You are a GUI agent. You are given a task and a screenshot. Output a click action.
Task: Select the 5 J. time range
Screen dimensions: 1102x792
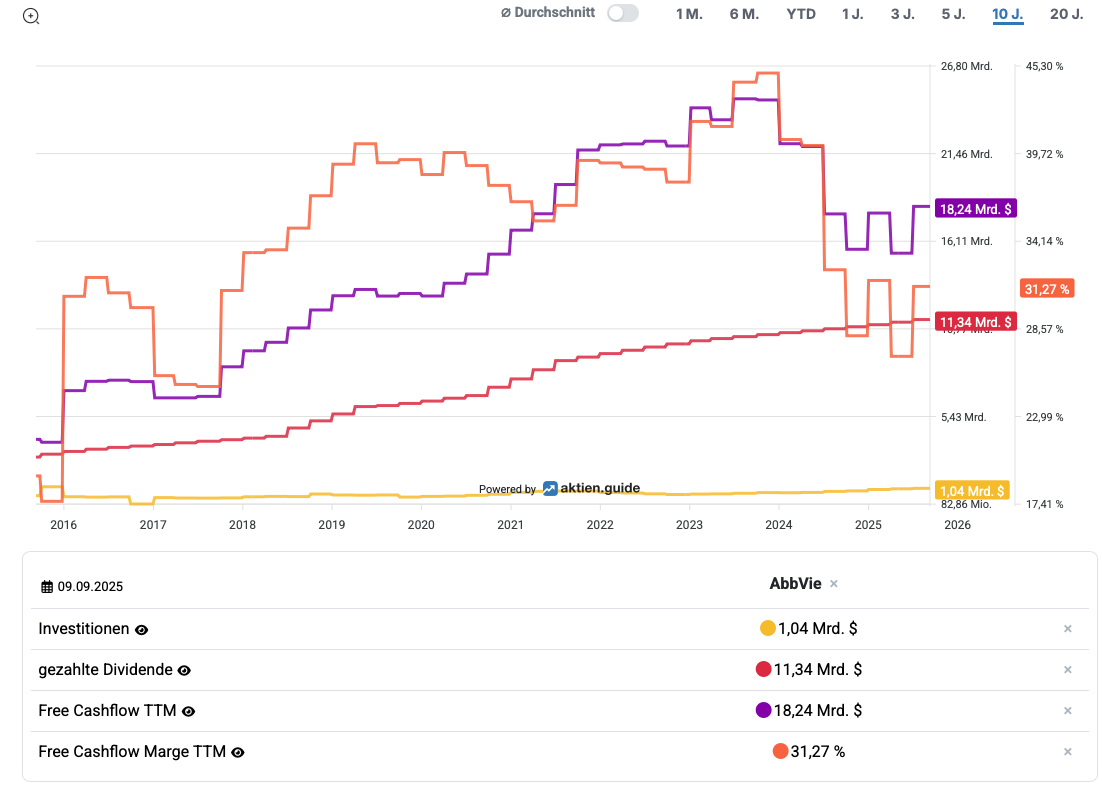coord(953,14)
